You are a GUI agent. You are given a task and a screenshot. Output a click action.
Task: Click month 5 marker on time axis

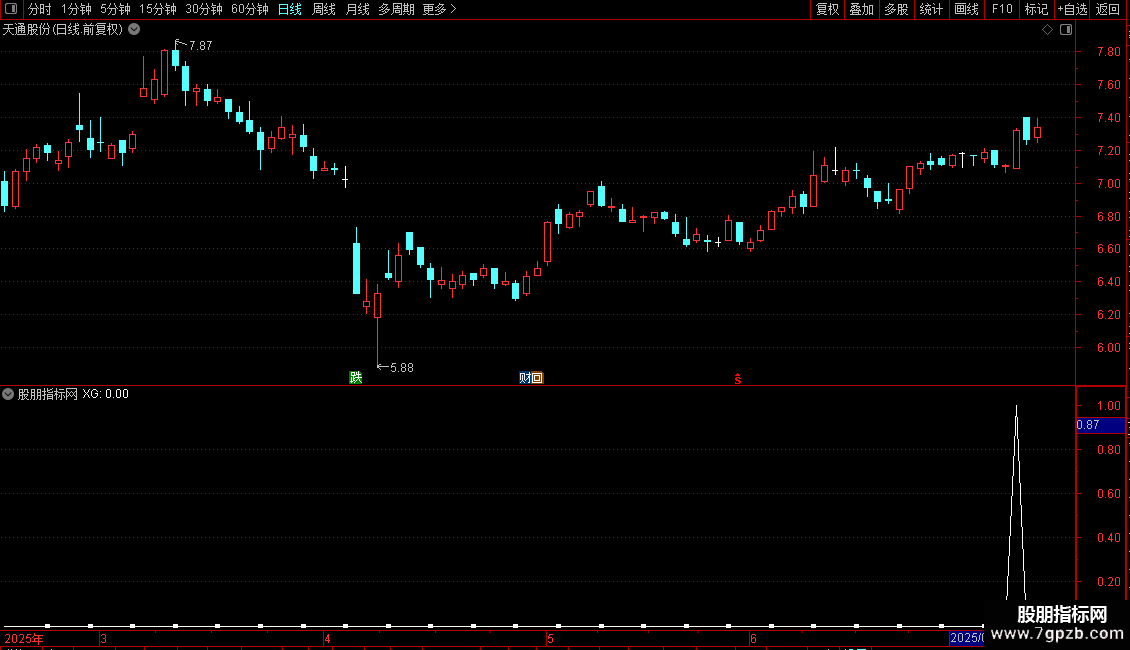click(x=550, y=638)
